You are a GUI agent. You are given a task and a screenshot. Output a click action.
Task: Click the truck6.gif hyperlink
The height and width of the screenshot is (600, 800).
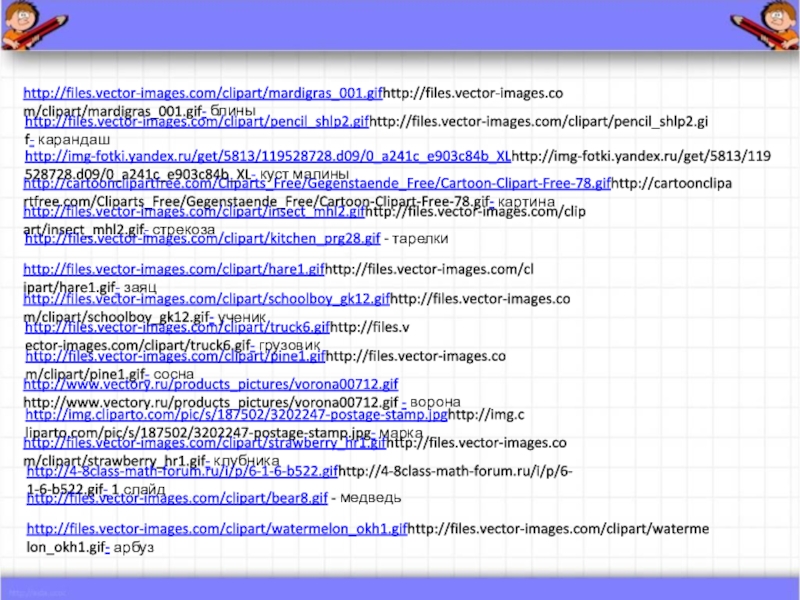[x=178, y=327]
